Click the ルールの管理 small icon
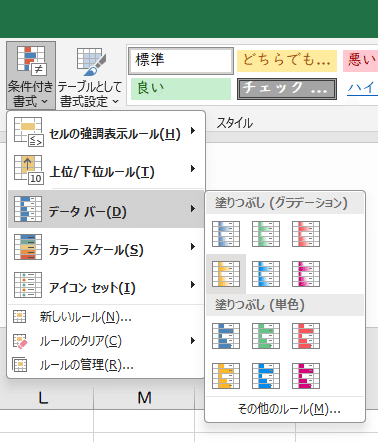378x442 pixels. click(20, 365)
